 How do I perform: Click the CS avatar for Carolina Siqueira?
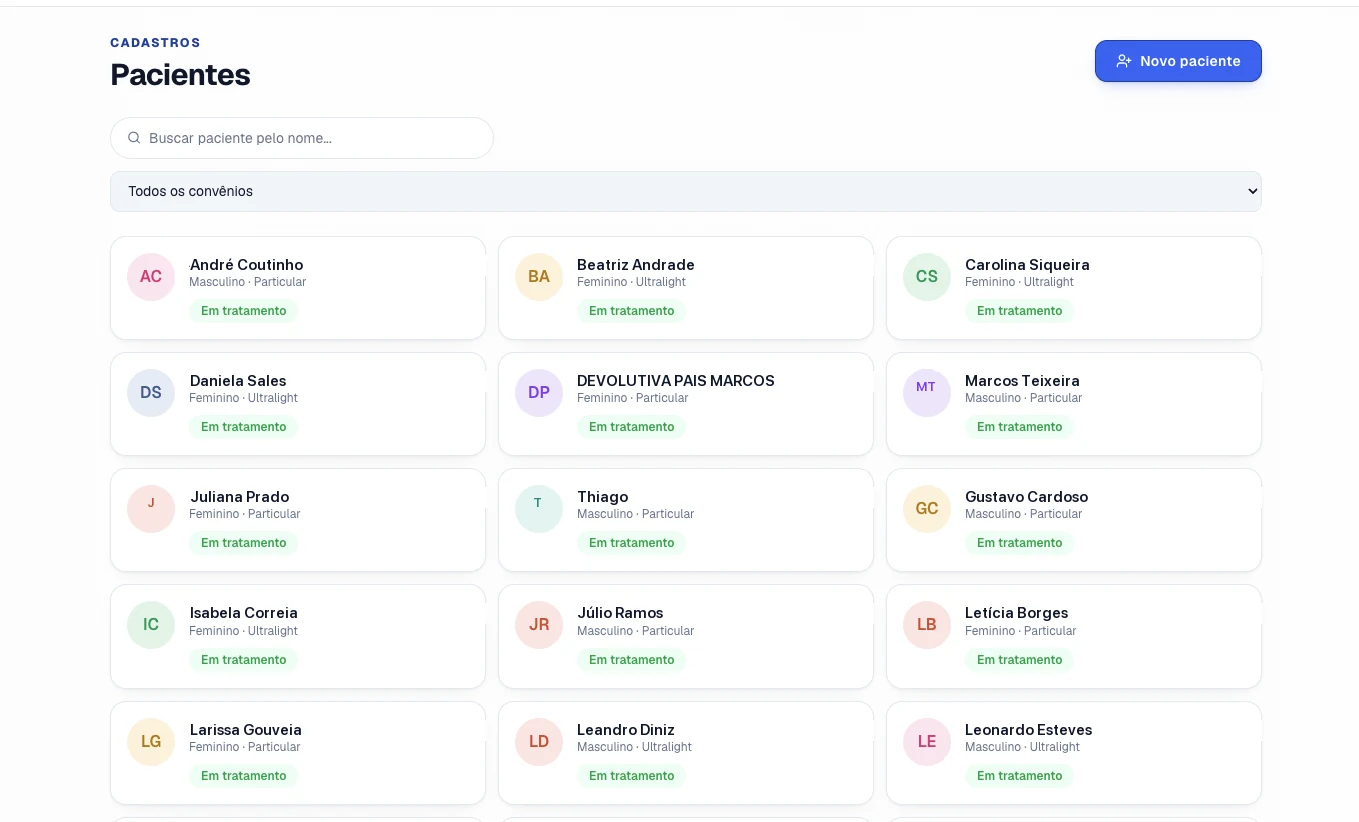(927, 277)
